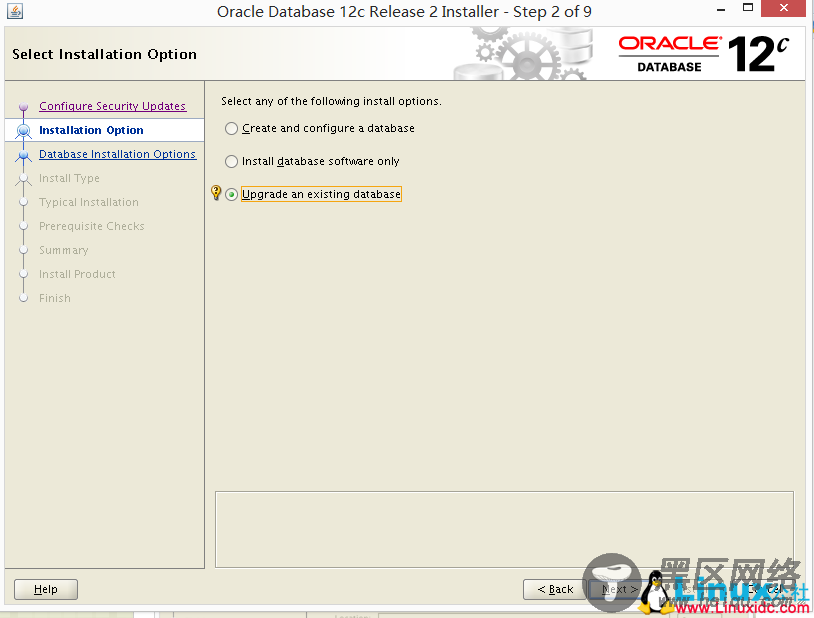
Task: Click the Configure Security Updates step bullet icon
Action: tap(23, 107)
